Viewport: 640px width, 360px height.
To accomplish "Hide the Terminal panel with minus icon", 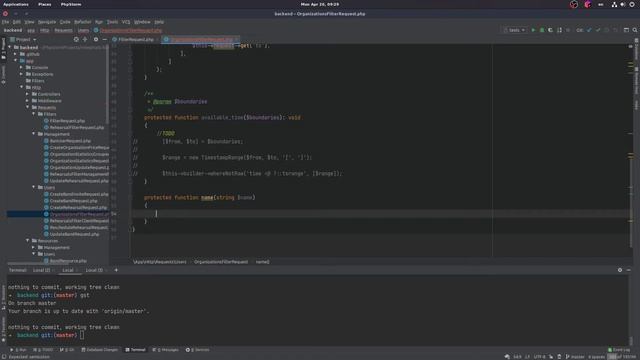I will coord(629,270).
